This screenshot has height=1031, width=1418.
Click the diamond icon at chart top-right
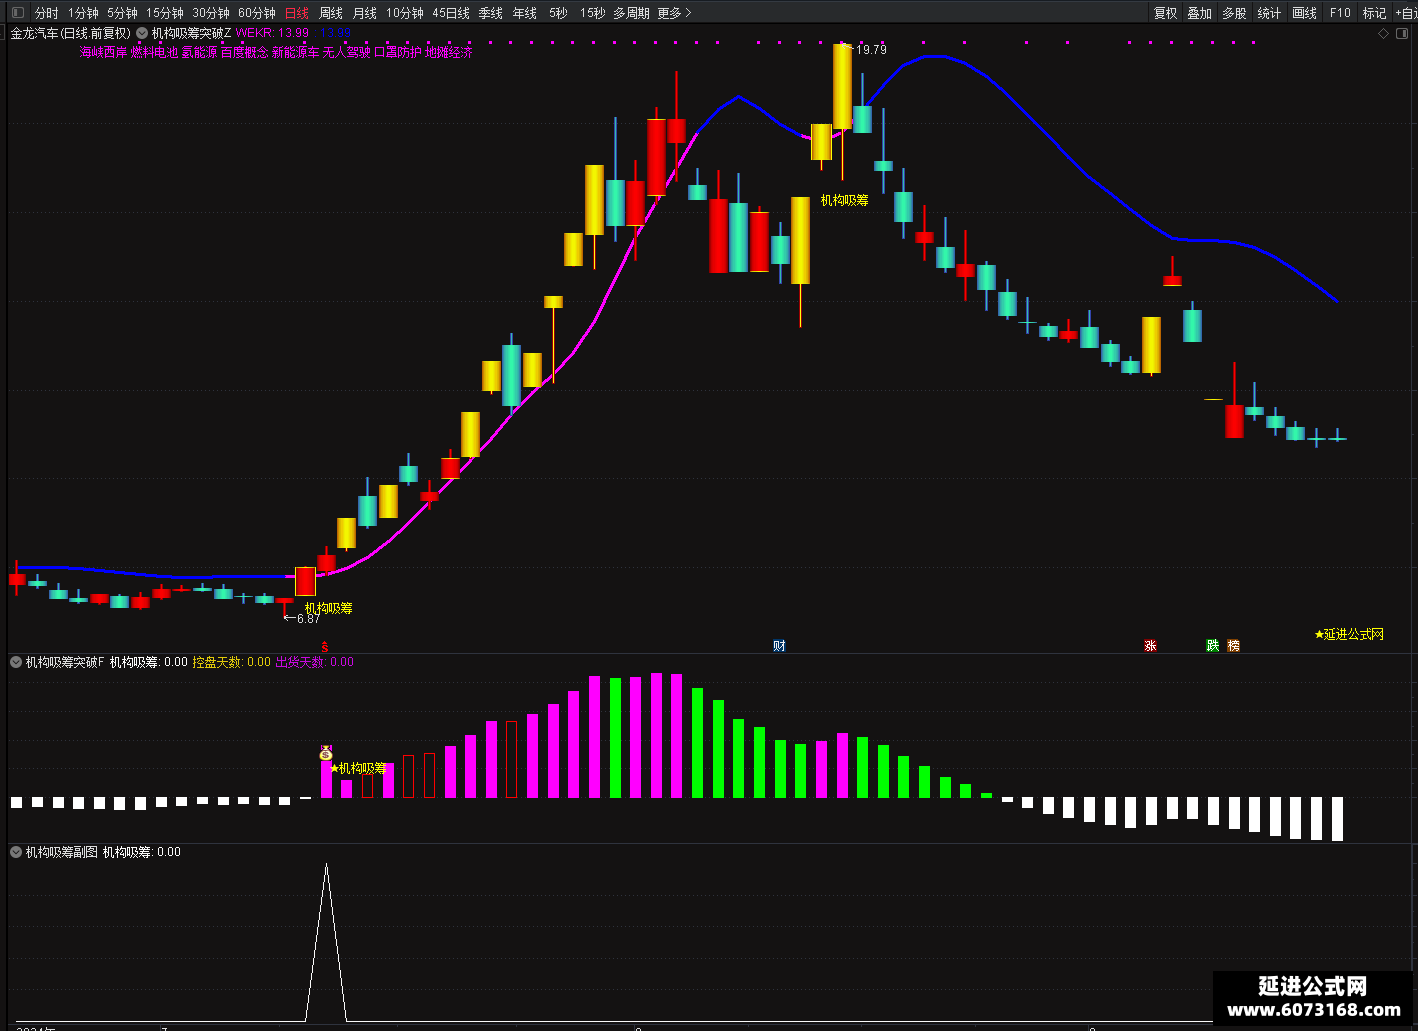[x=1384, y=33]
